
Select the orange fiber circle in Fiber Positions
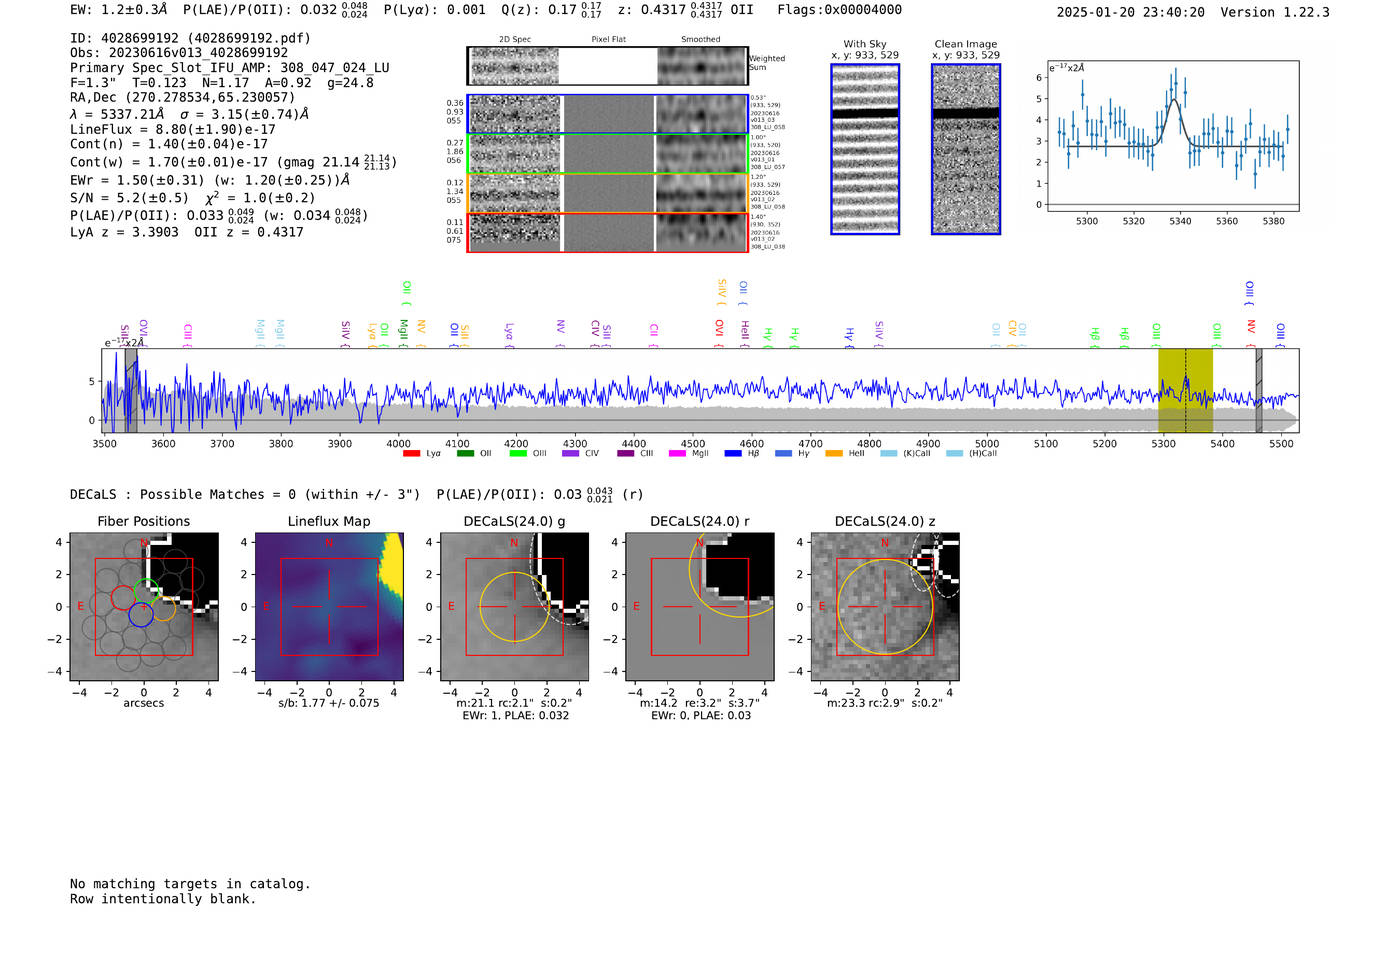(x=163, y=608)
